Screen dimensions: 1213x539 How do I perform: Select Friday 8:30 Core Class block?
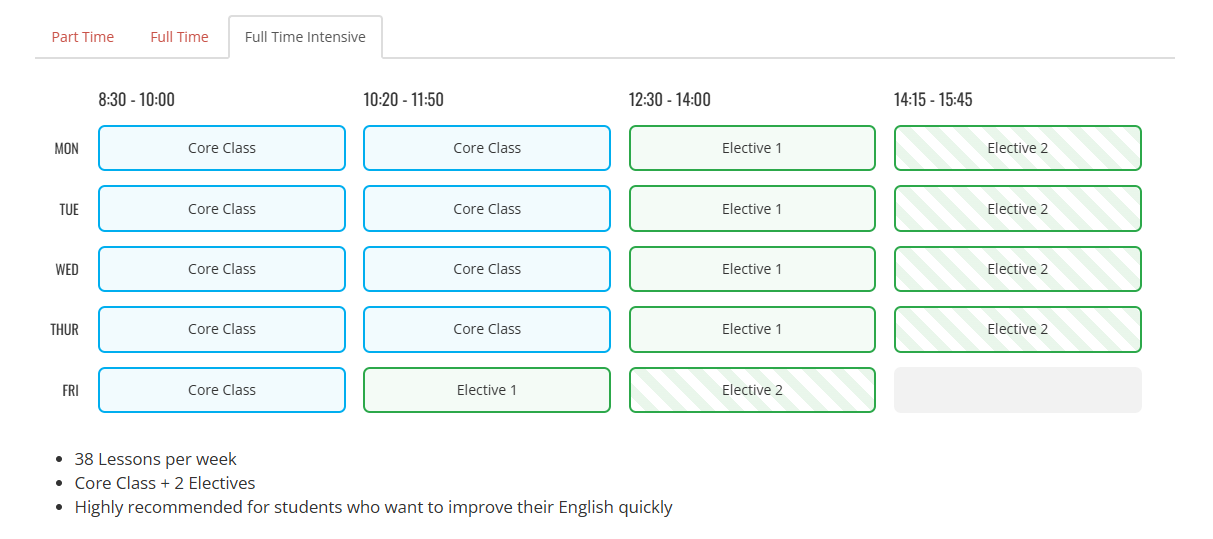[222, 390]
